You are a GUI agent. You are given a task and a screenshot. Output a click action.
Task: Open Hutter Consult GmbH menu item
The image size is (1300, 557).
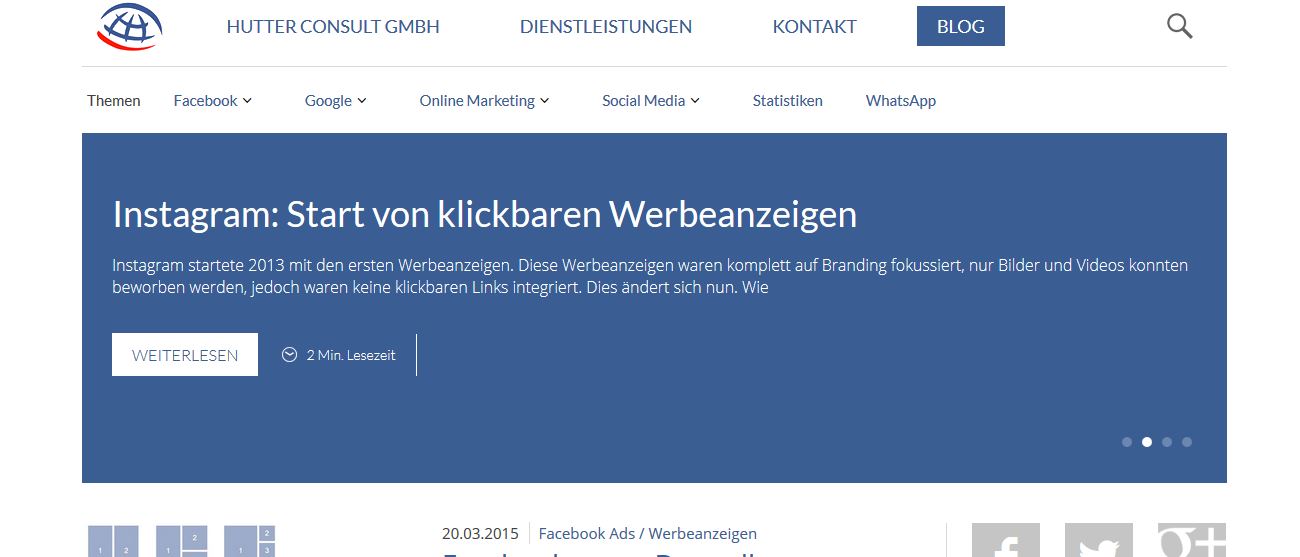(333, 27)
